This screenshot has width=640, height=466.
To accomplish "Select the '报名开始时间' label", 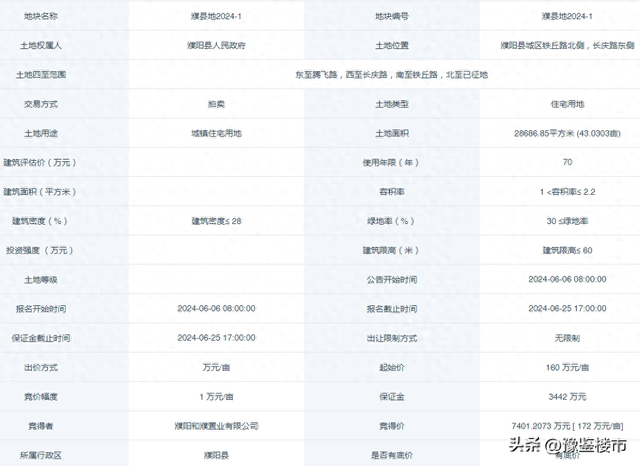I will tap(41, 309).
